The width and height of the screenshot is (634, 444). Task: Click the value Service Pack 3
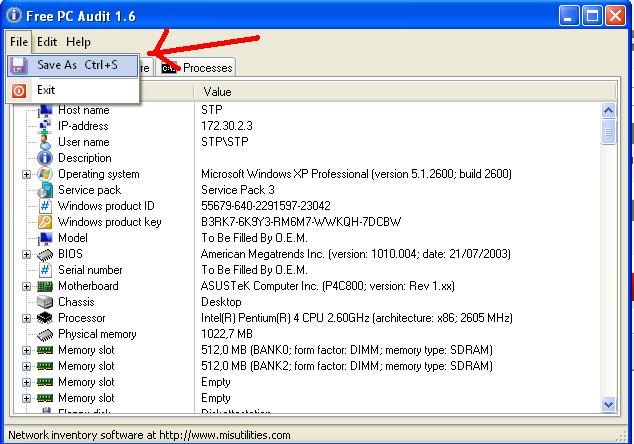[238, 190]
